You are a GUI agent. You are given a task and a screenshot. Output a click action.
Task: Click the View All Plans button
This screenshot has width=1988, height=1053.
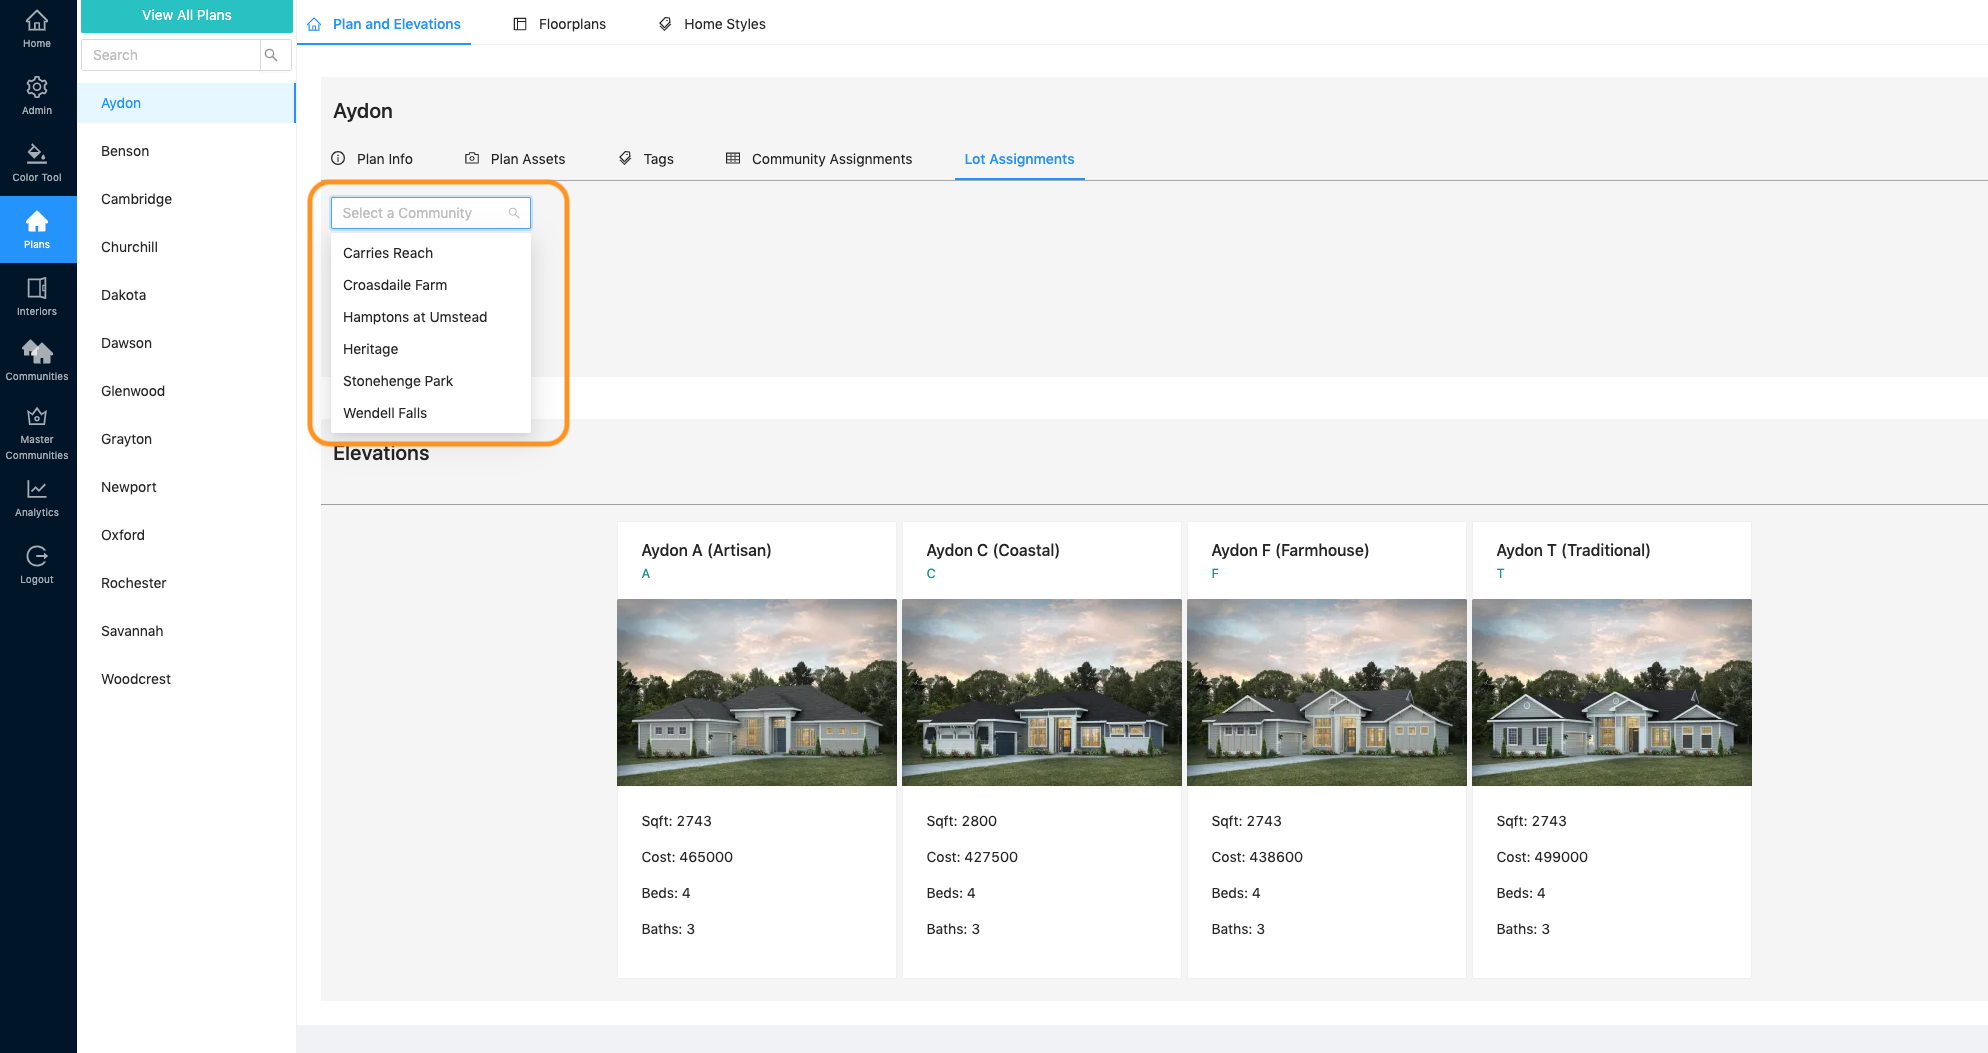point(186,16)
